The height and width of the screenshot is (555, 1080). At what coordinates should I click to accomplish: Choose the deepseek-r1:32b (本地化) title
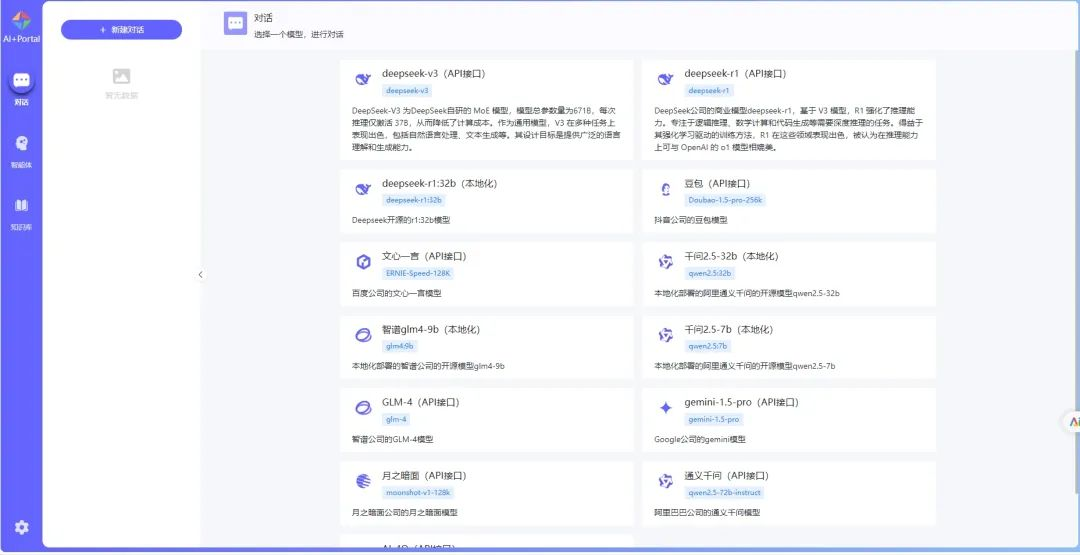pos(439,184)
